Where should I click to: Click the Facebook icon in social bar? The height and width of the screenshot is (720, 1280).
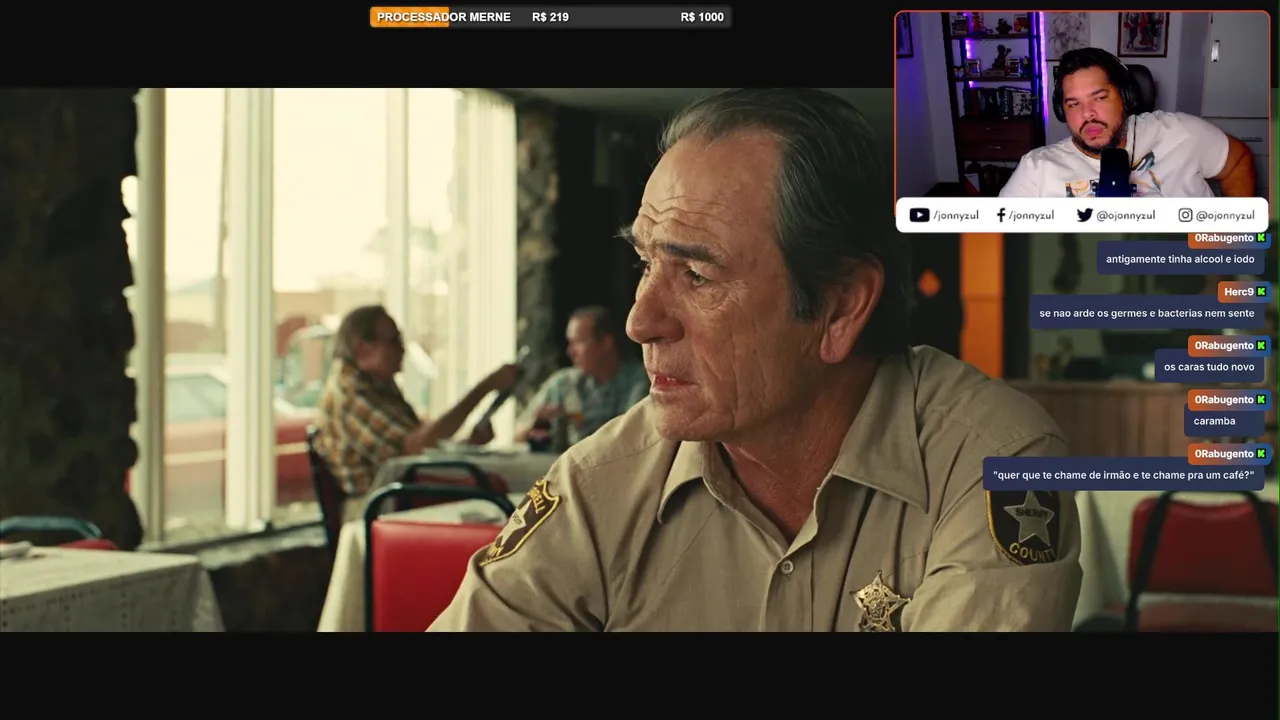click(x=1001, y=215)
